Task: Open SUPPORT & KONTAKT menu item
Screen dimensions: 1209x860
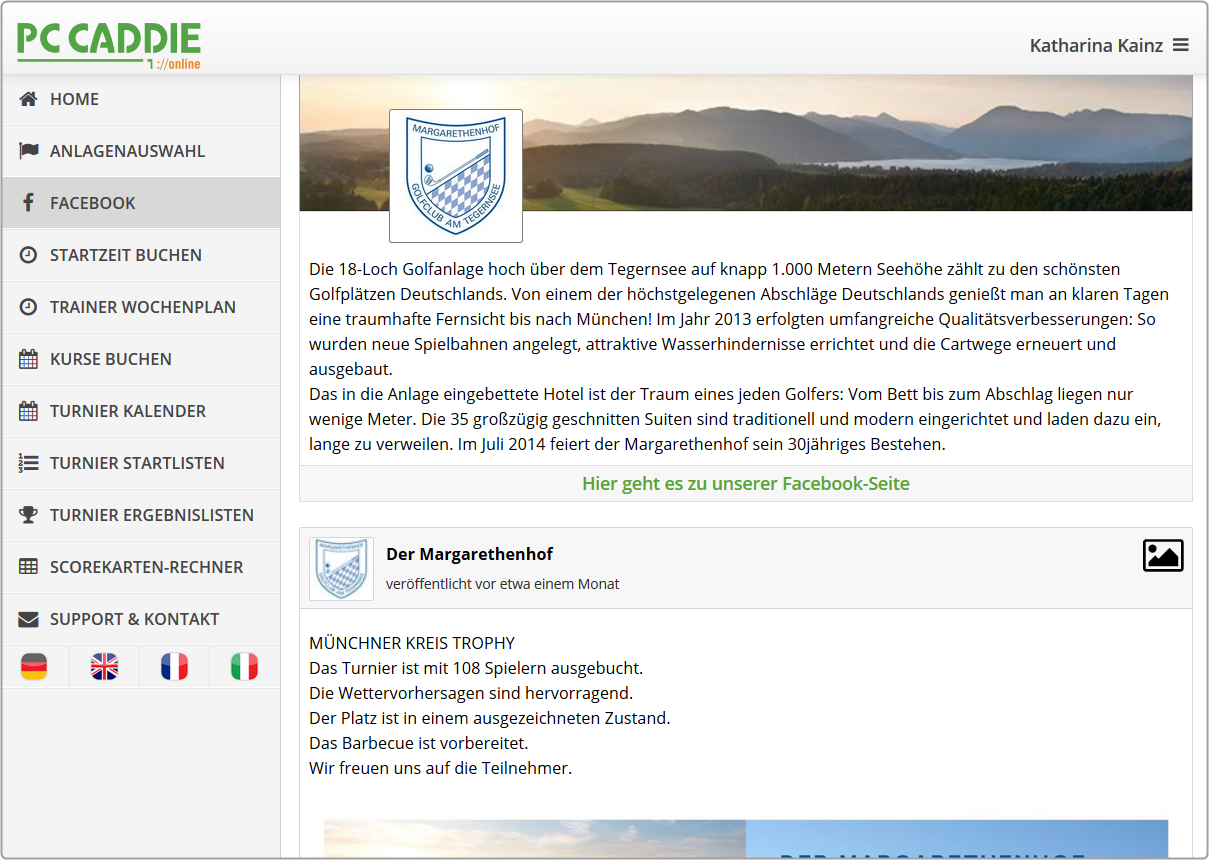Action: pyautogui.click(x=141, y=619)
